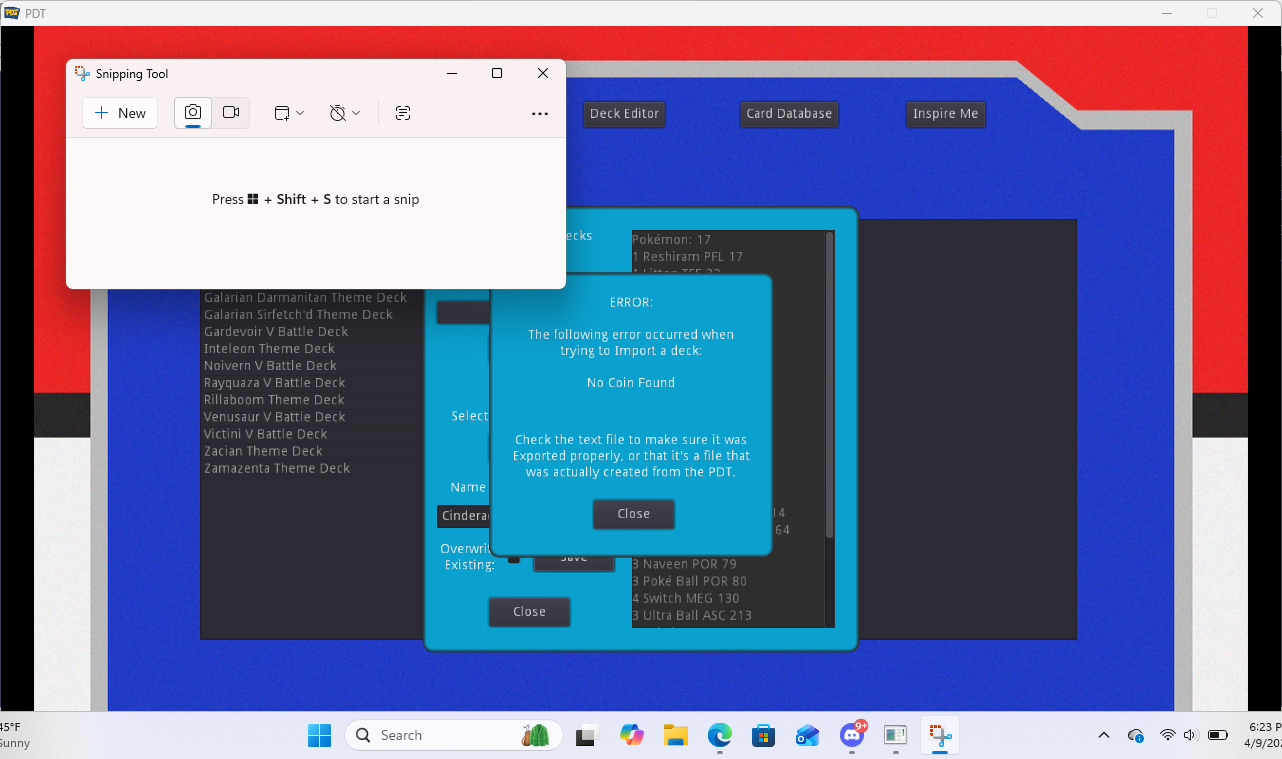1282x759 pixels.
Task: Select Rillaboom Theme Deck
Action: 274,400
